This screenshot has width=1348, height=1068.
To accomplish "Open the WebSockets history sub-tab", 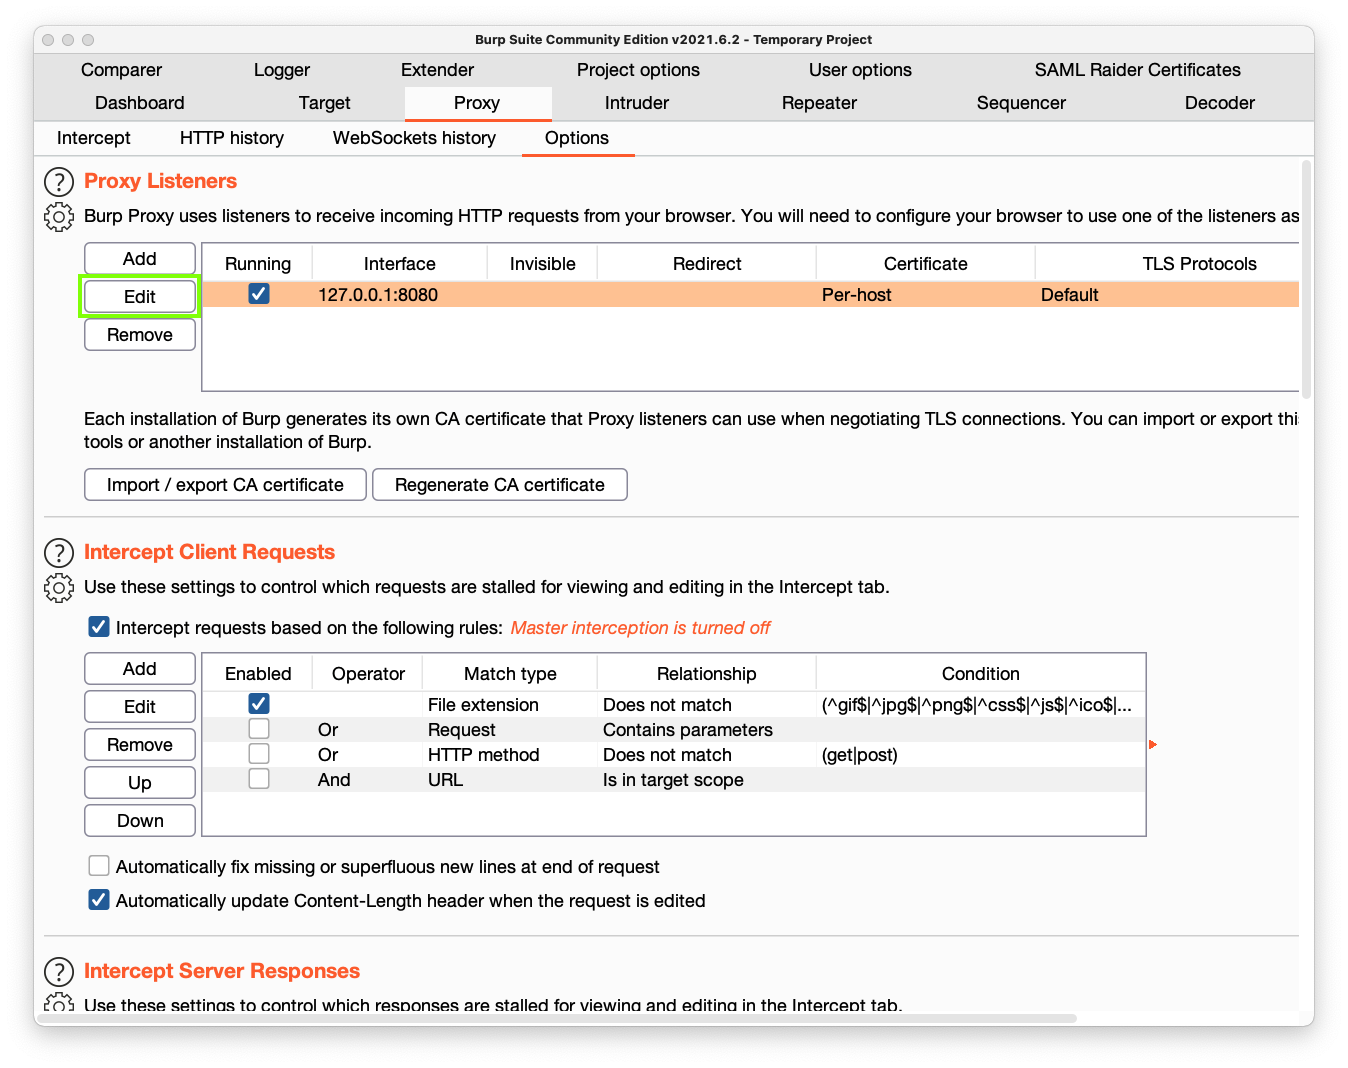I will (x=414, y=138).
